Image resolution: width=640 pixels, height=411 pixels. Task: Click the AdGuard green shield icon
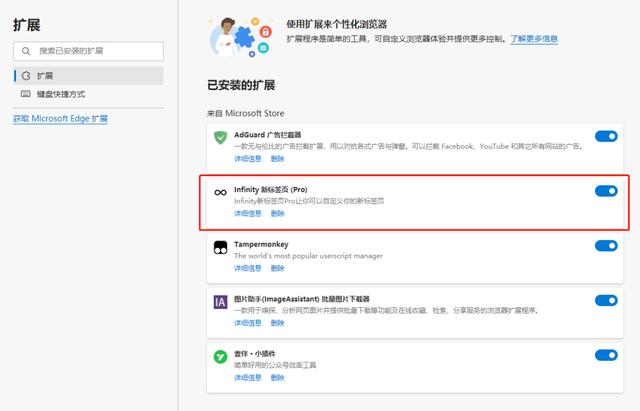[x=220, y=138]
